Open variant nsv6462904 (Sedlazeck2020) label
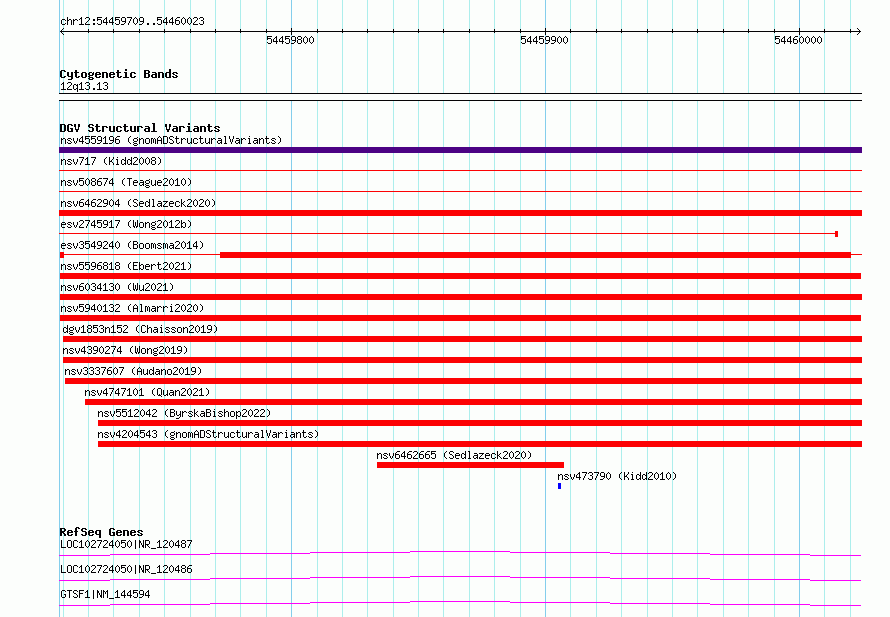The height and width of the screenshot is (617, 890). click(x=138, y=203)
